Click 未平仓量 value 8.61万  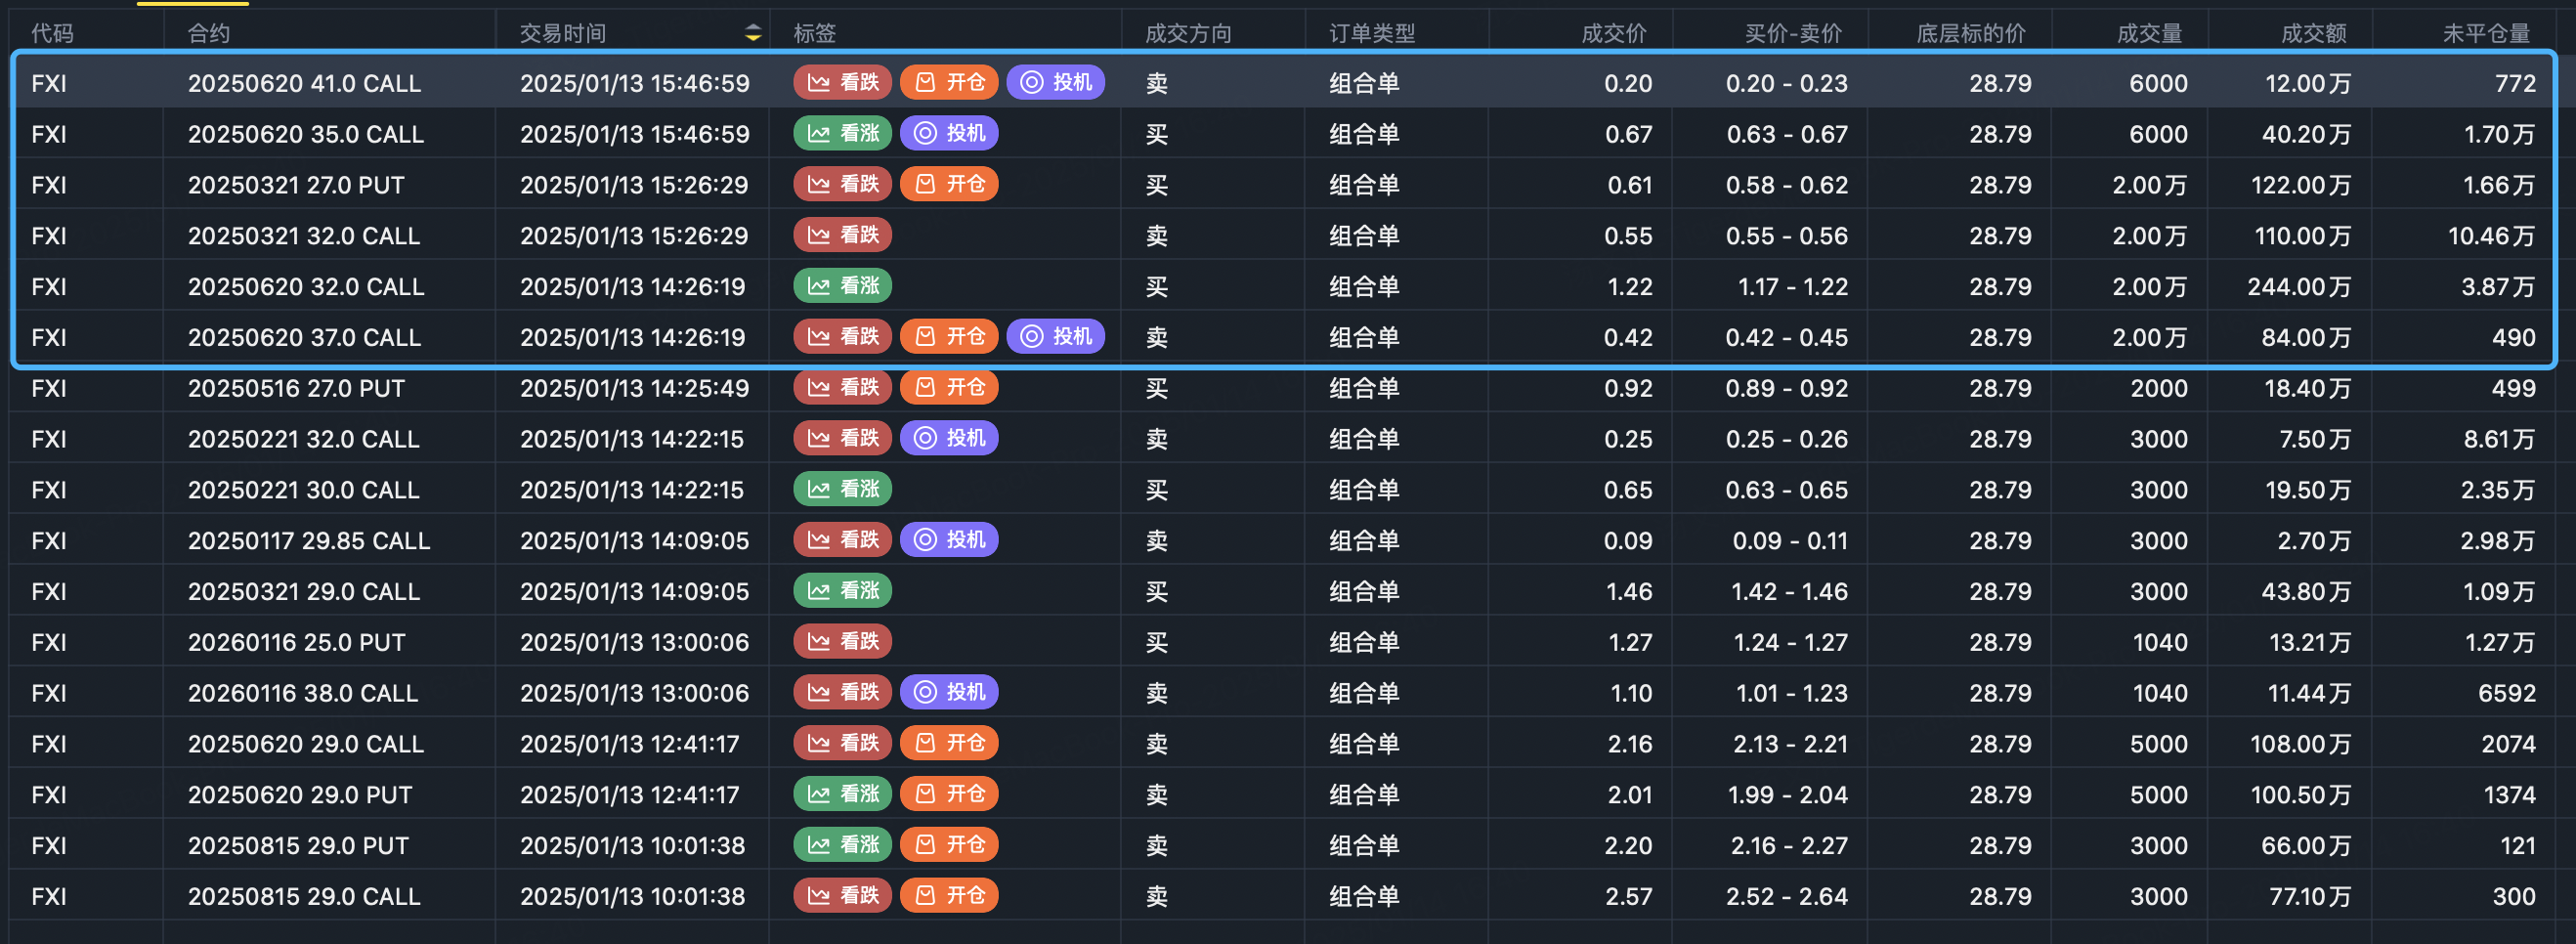(2499, 439)
